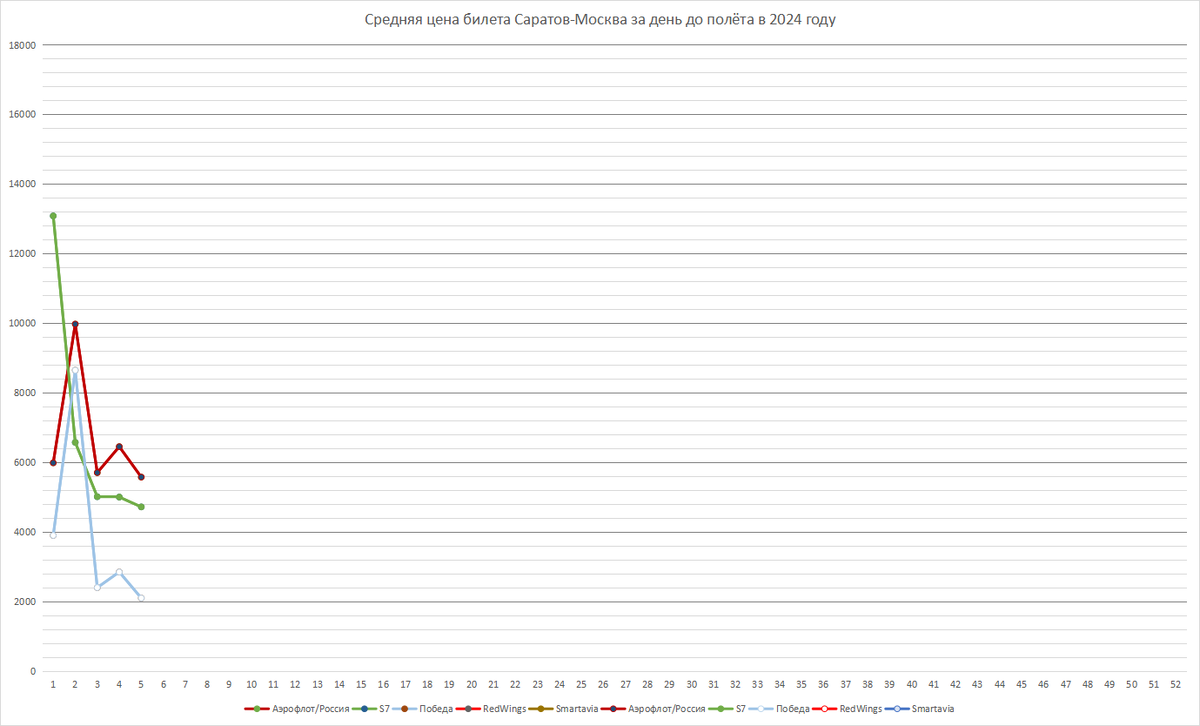Image resolution: width=1200 pixels, height=726 pixels.
Task: Select the S7 legend entry with blue marker
Action: coord(371,709)
